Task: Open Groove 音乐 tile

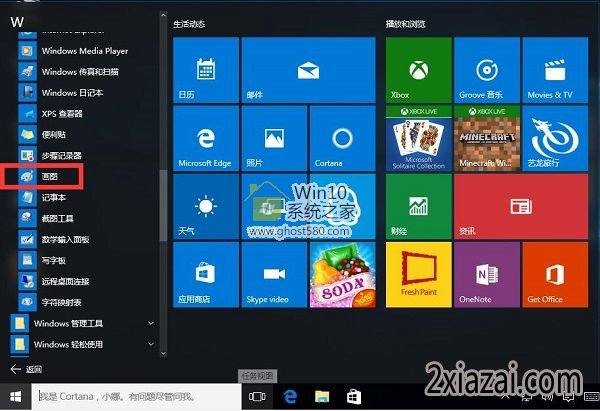Action: pyautogui.click(x=487, y=70)
